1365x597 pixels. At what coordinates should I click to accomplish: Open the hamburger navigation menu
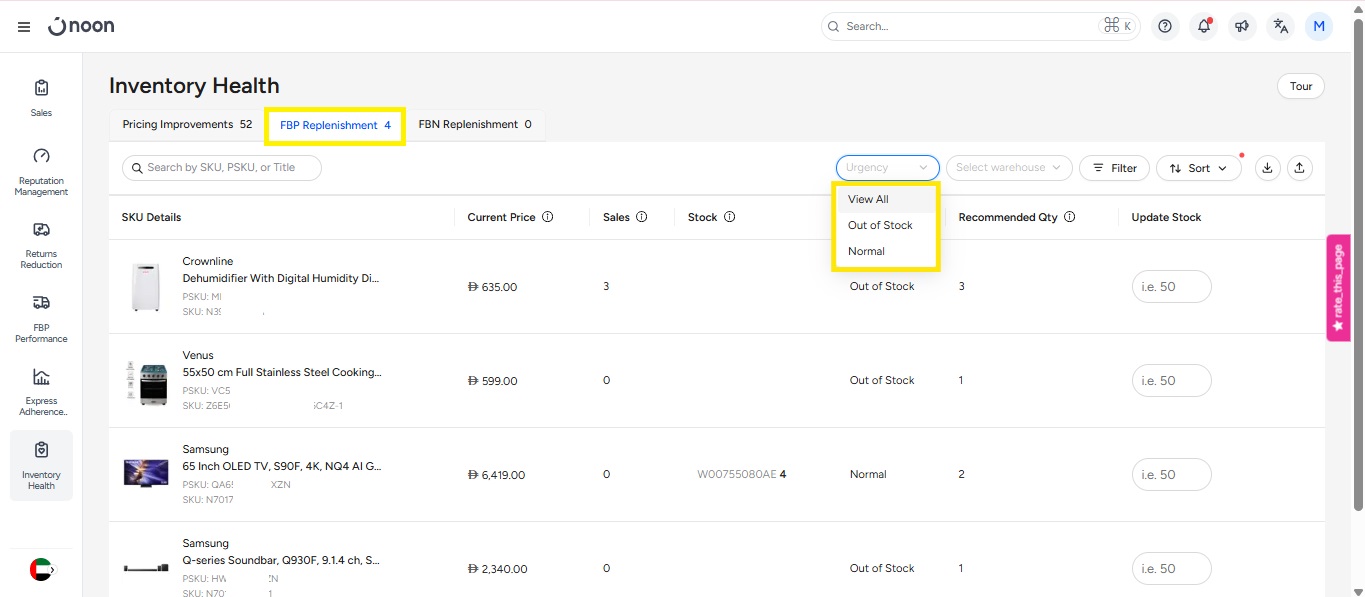coord(24,27)
